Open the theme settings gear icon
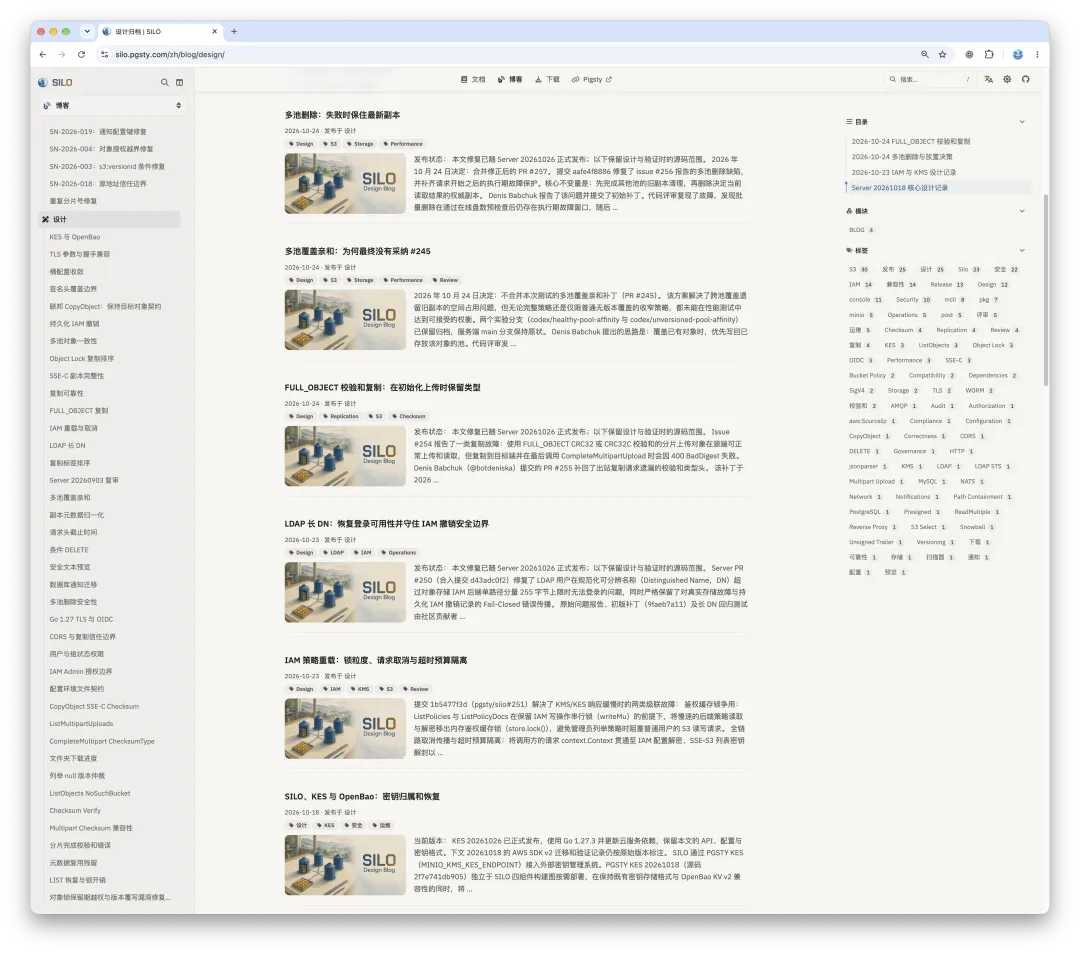 coord(1007,79)
